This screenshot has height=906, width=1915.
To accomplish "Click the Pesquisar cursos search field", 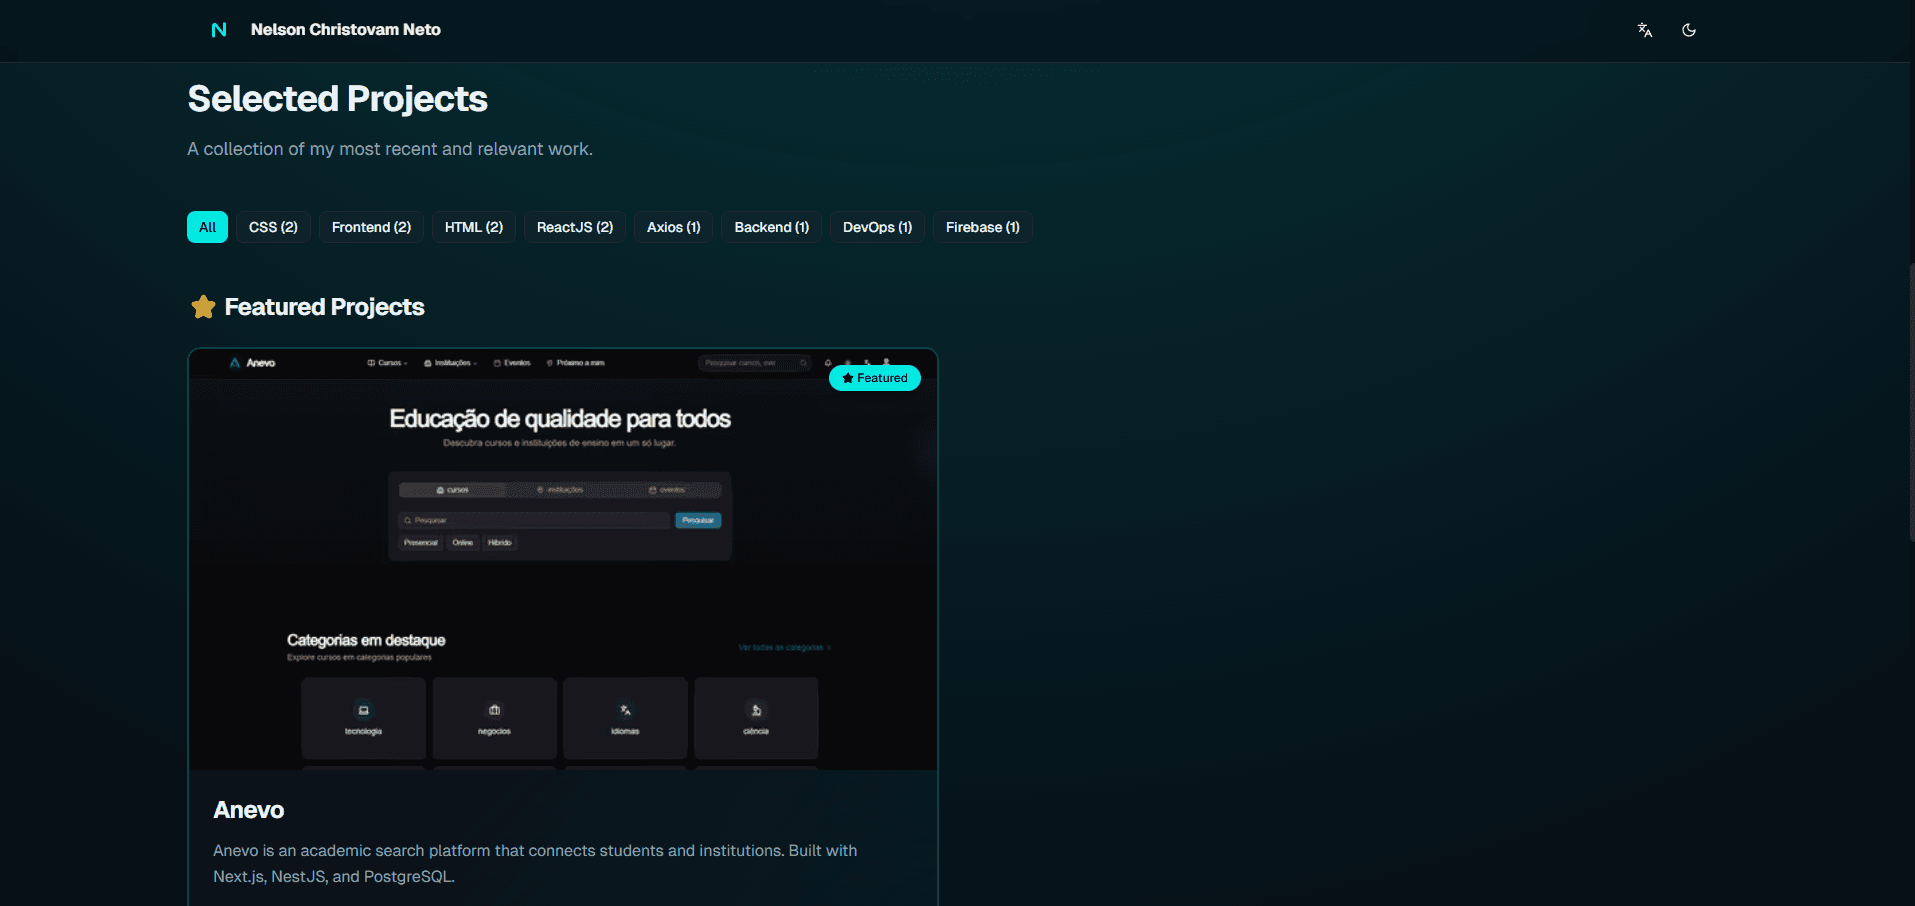I will [748, 363].
